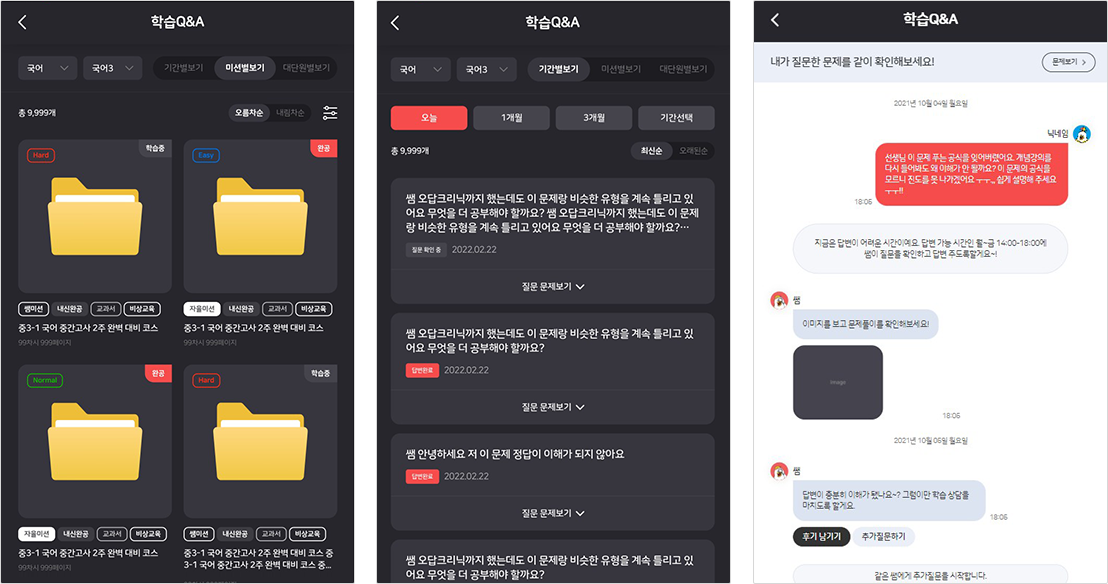Open the filter settings slider icon
Screen dimensions: 1108x584
(330, 112)
